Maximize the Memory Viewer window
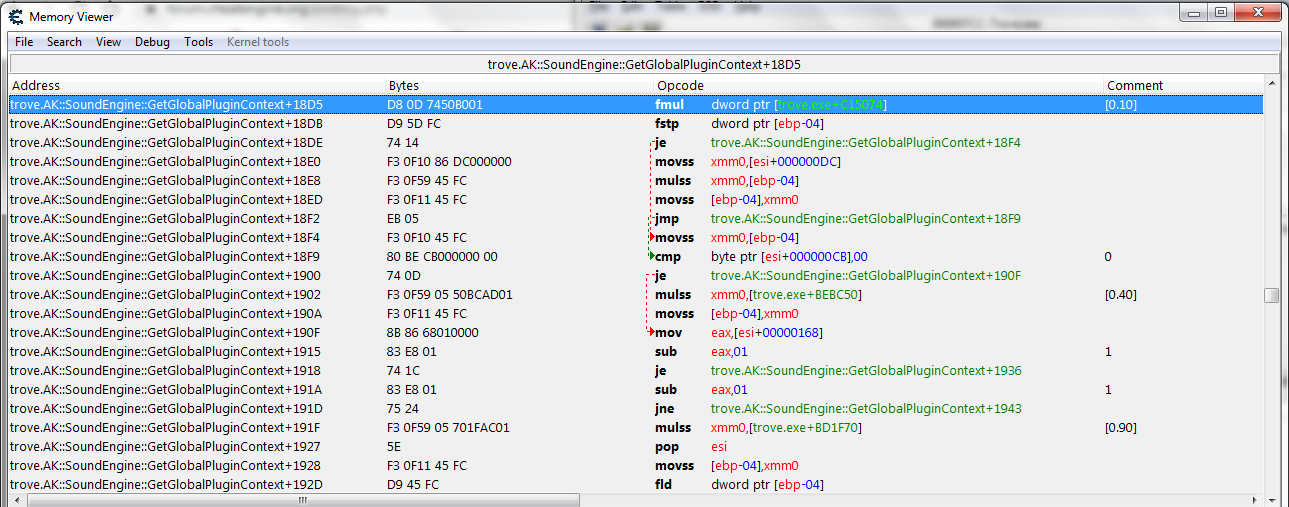 (1220, 13)
